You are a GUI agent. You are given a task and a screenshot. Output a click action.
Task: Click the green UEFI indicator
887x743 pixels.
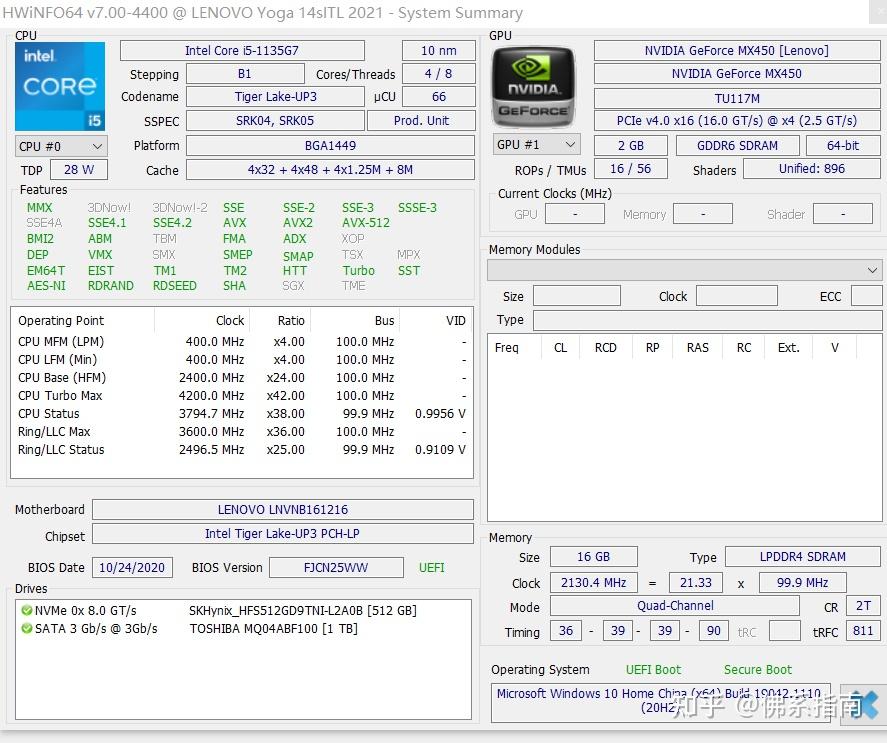[x=431, y=567]
